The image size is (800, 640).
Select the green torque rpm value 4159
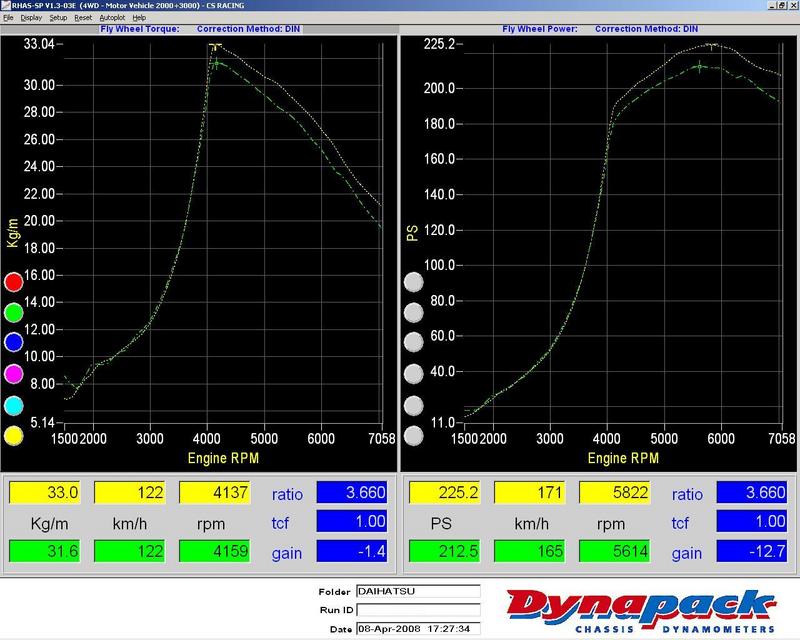pyautogui.click(x=215, y=551)
